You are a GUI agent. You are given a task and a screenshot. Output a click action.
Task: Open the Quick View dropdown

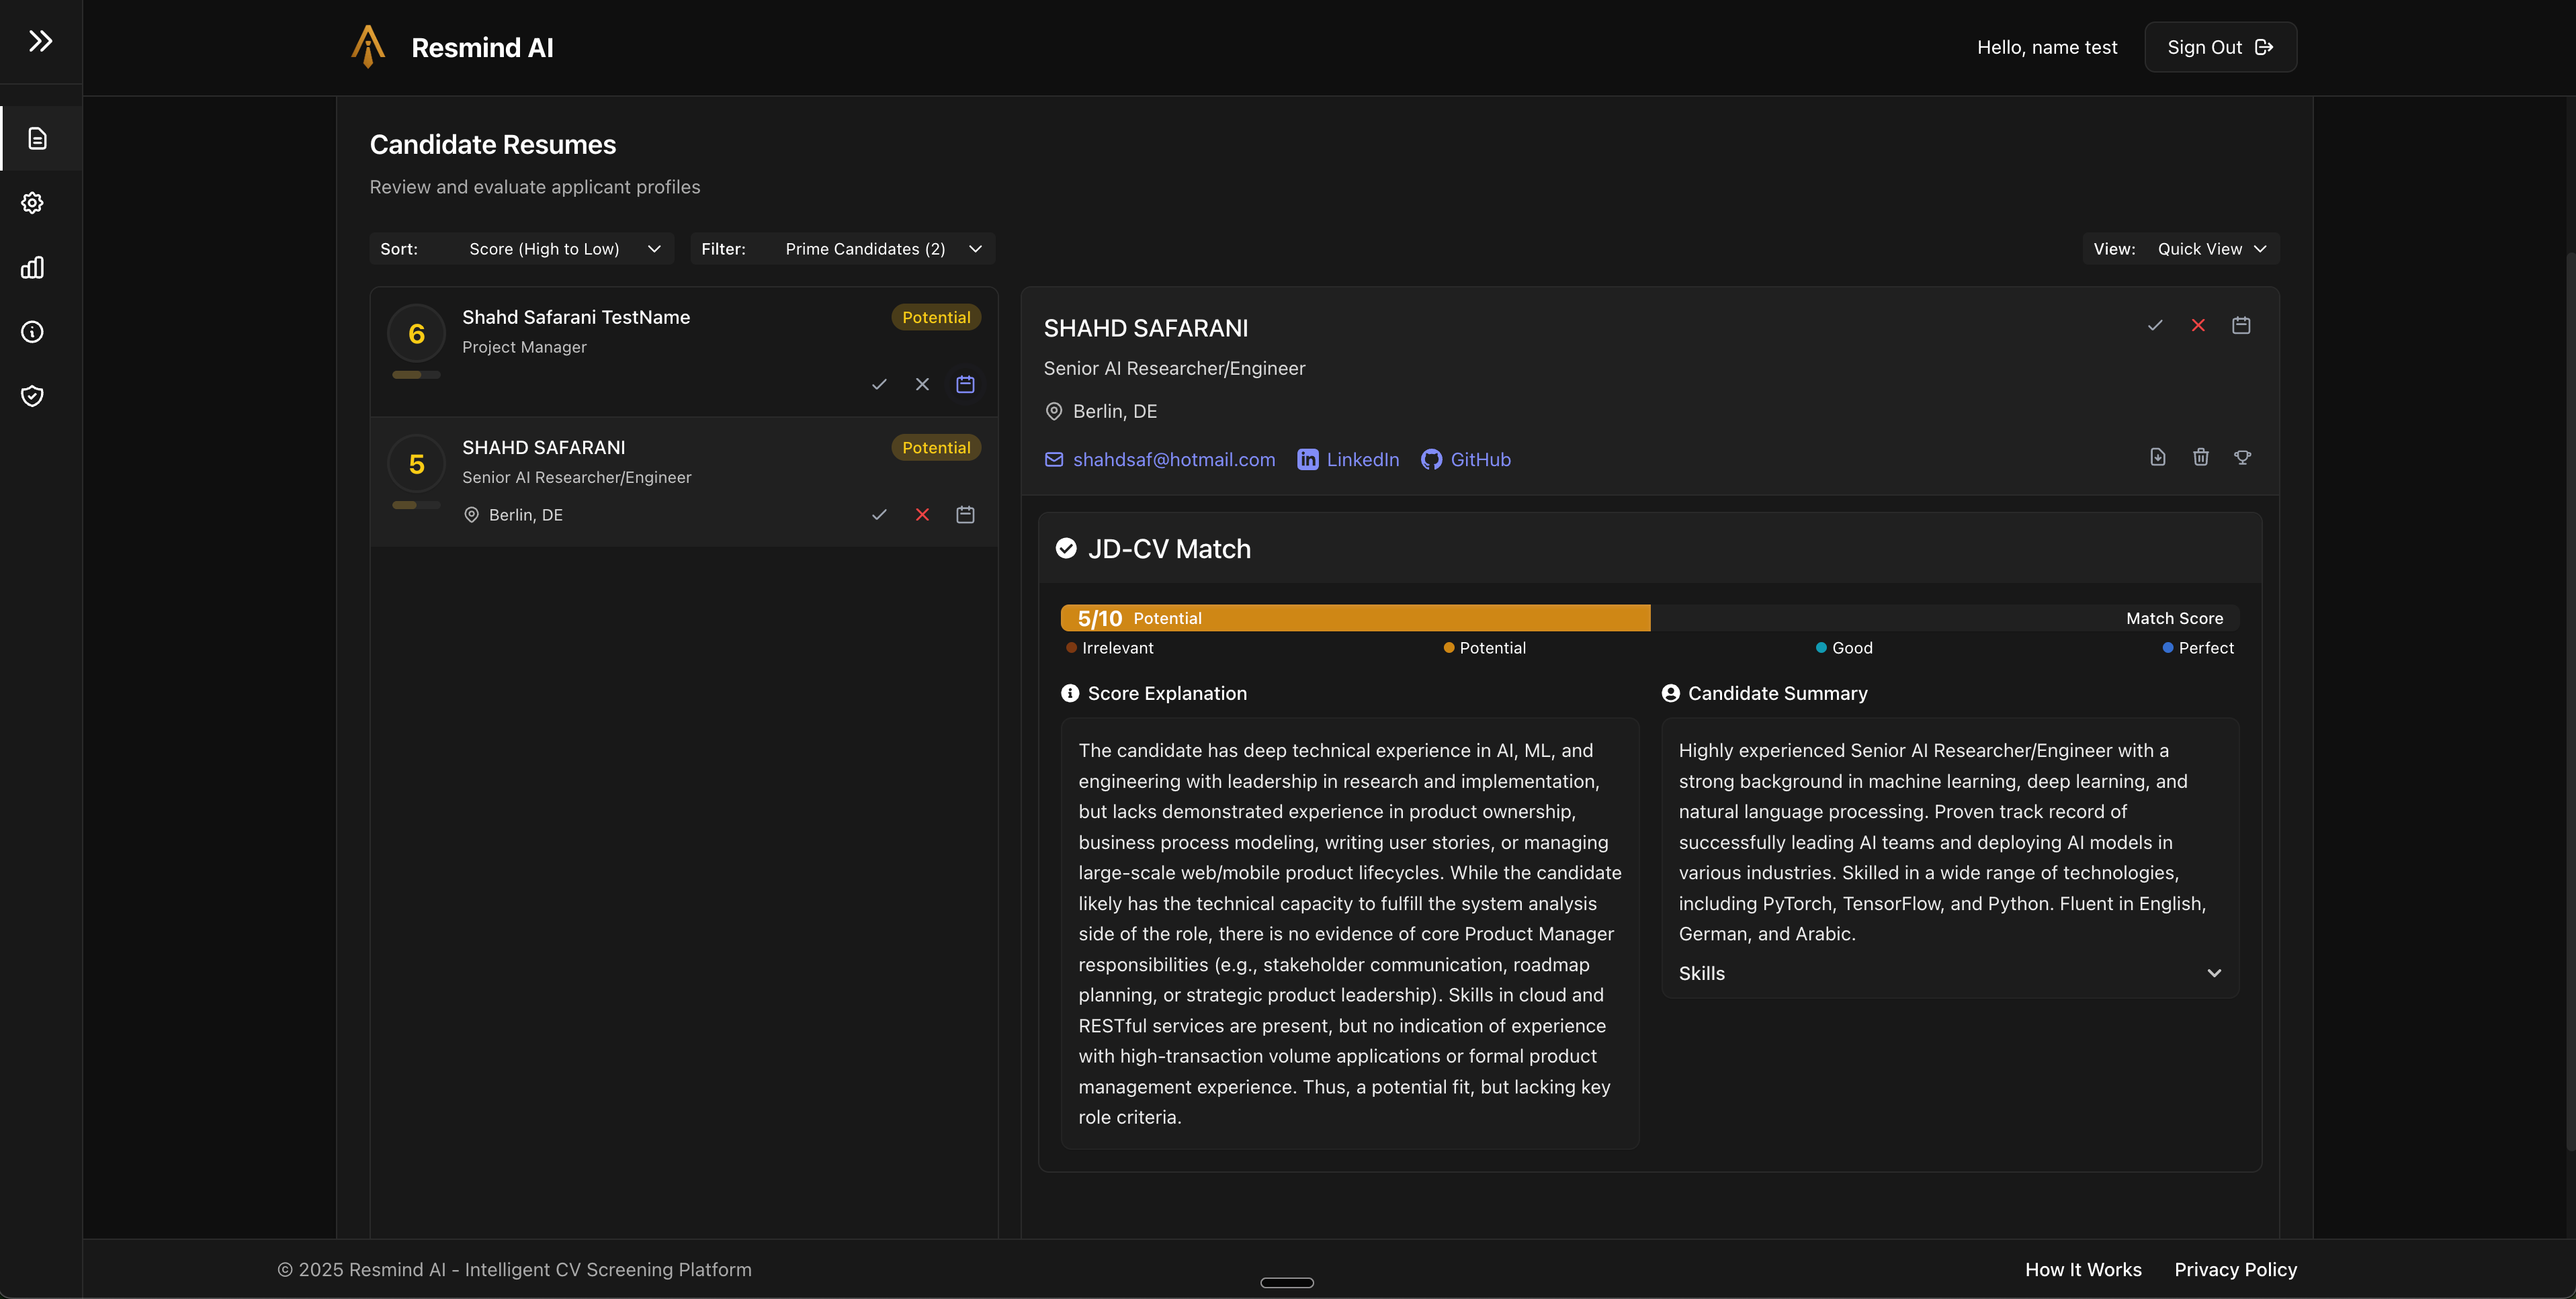tap(2211, 249)
